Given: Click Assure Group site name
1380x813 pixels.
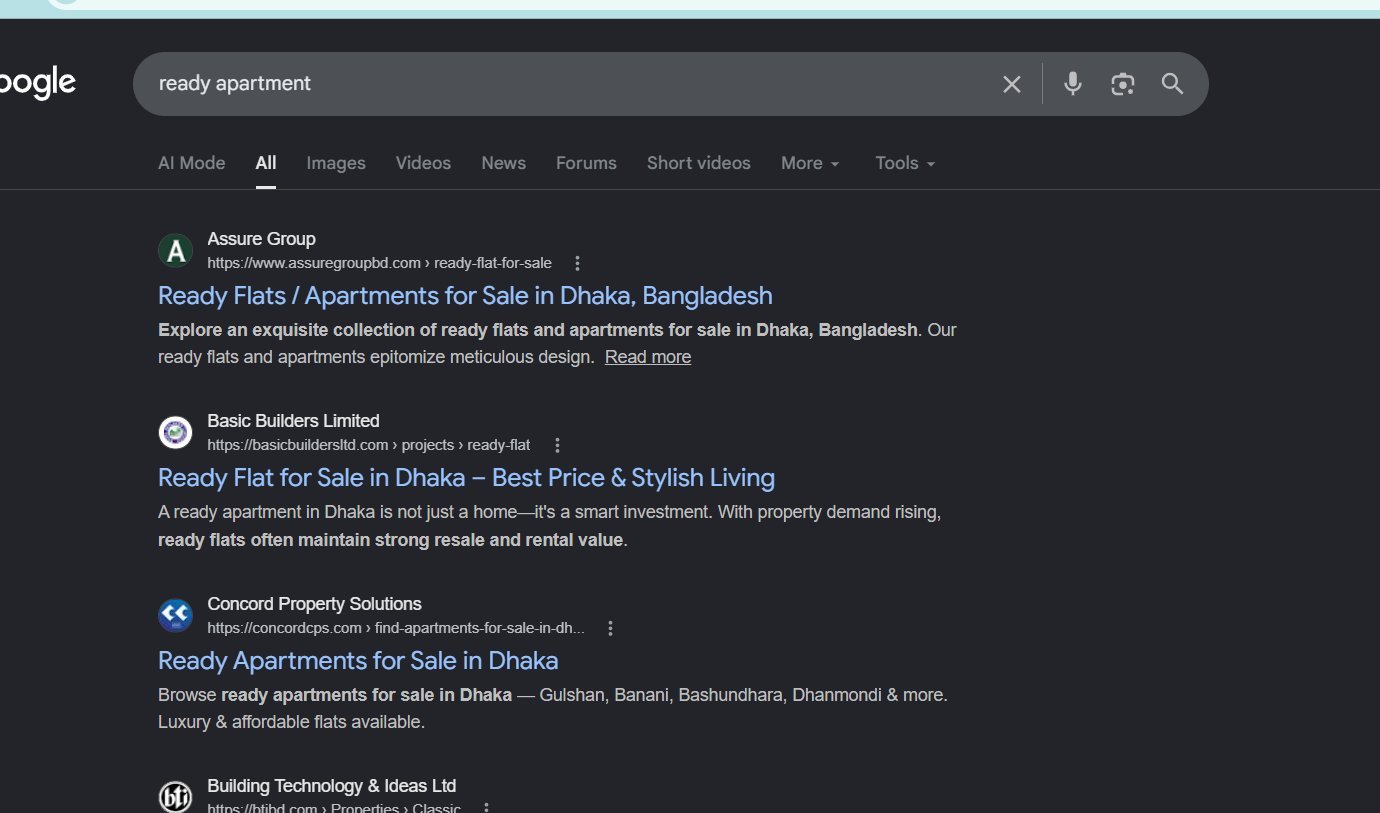Looking at the screenshot, I should tap(261, 239).
